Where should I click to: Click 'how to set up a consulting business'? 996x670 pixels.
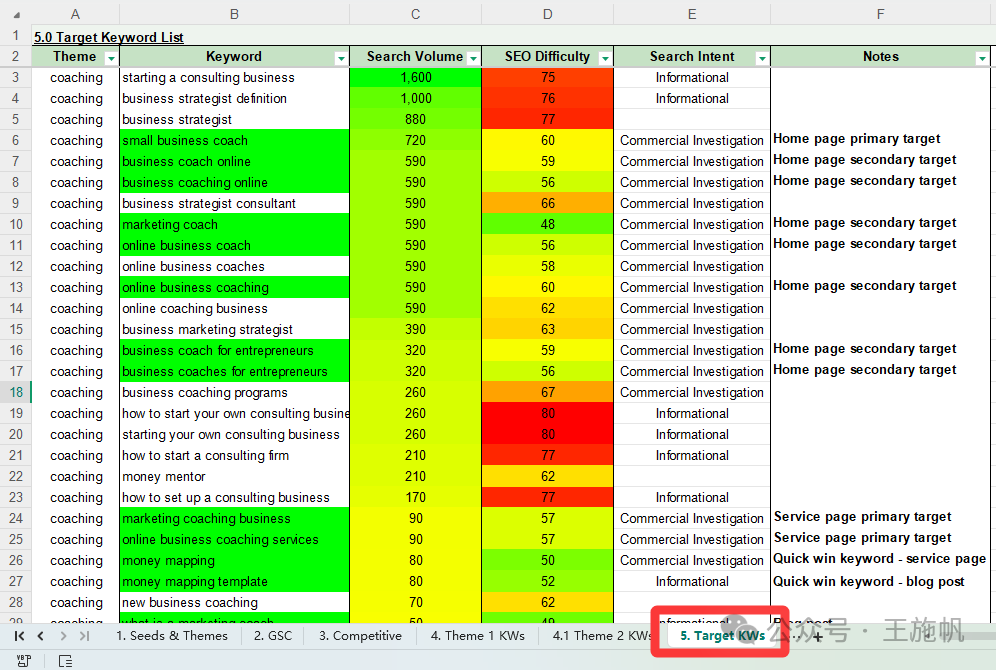(234, 497)
